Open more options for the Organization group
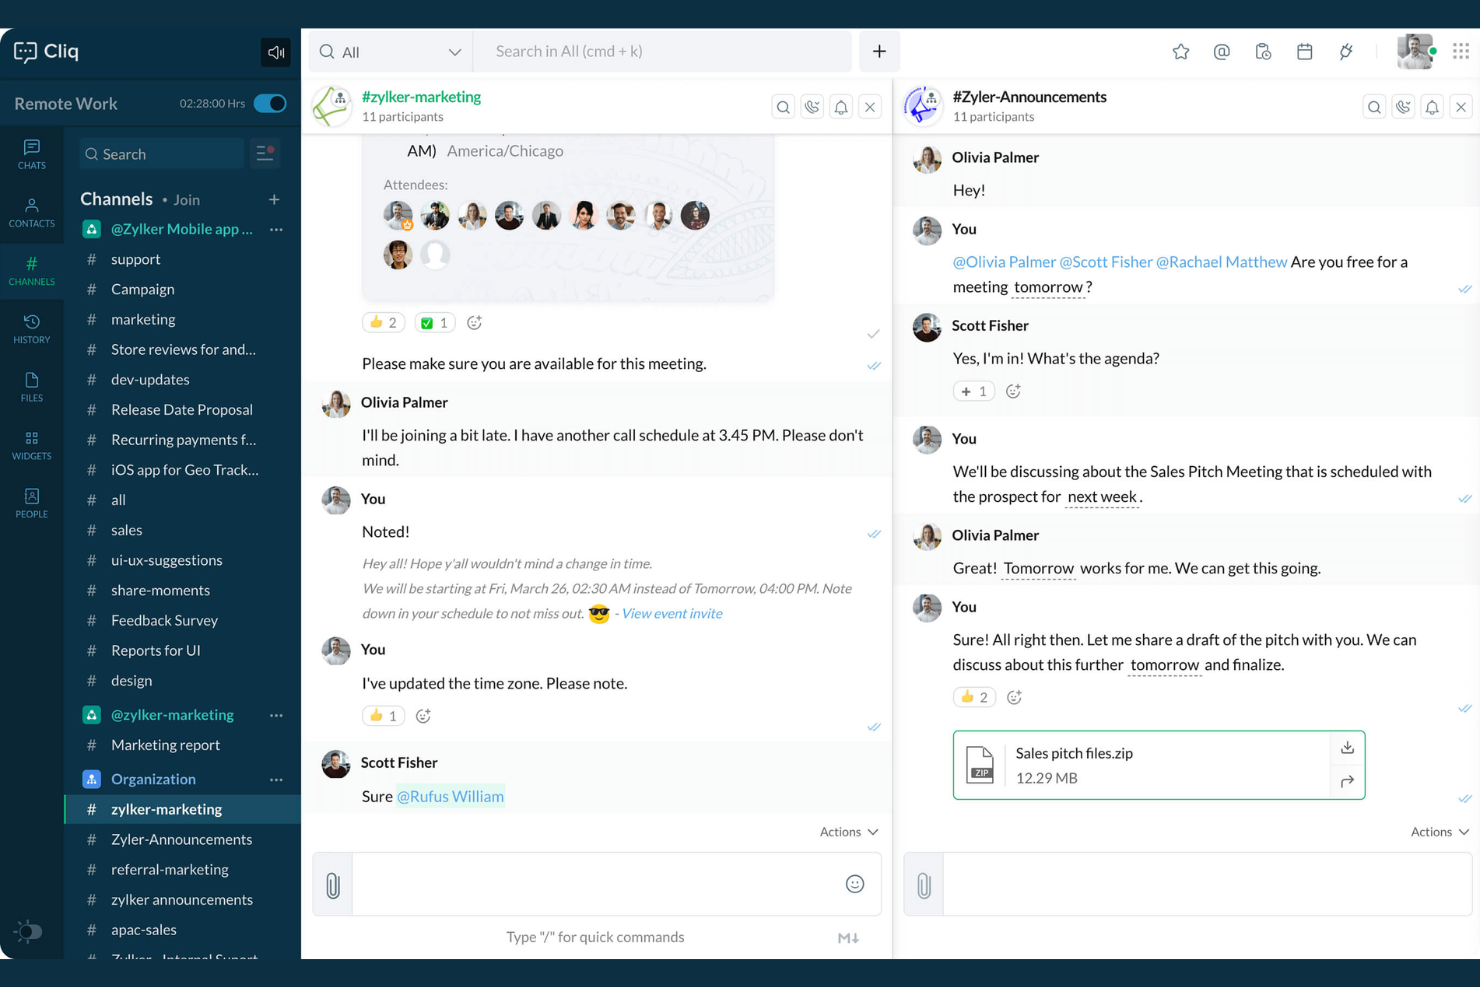This screenshot has width=1480, height=987. coord(277,779)
